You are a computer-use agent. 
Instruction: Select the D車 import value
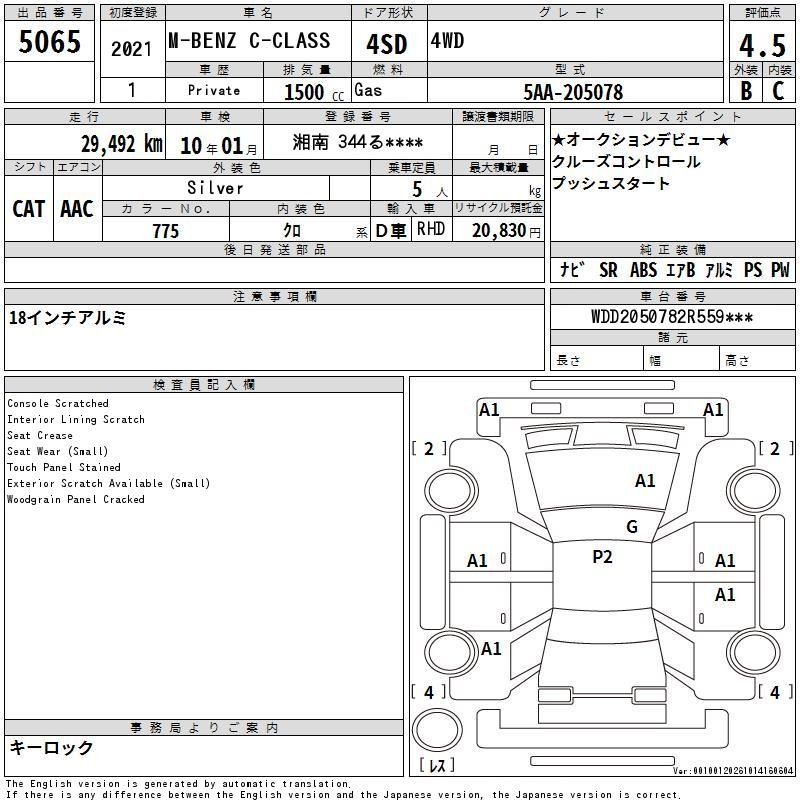coord(391,231)
